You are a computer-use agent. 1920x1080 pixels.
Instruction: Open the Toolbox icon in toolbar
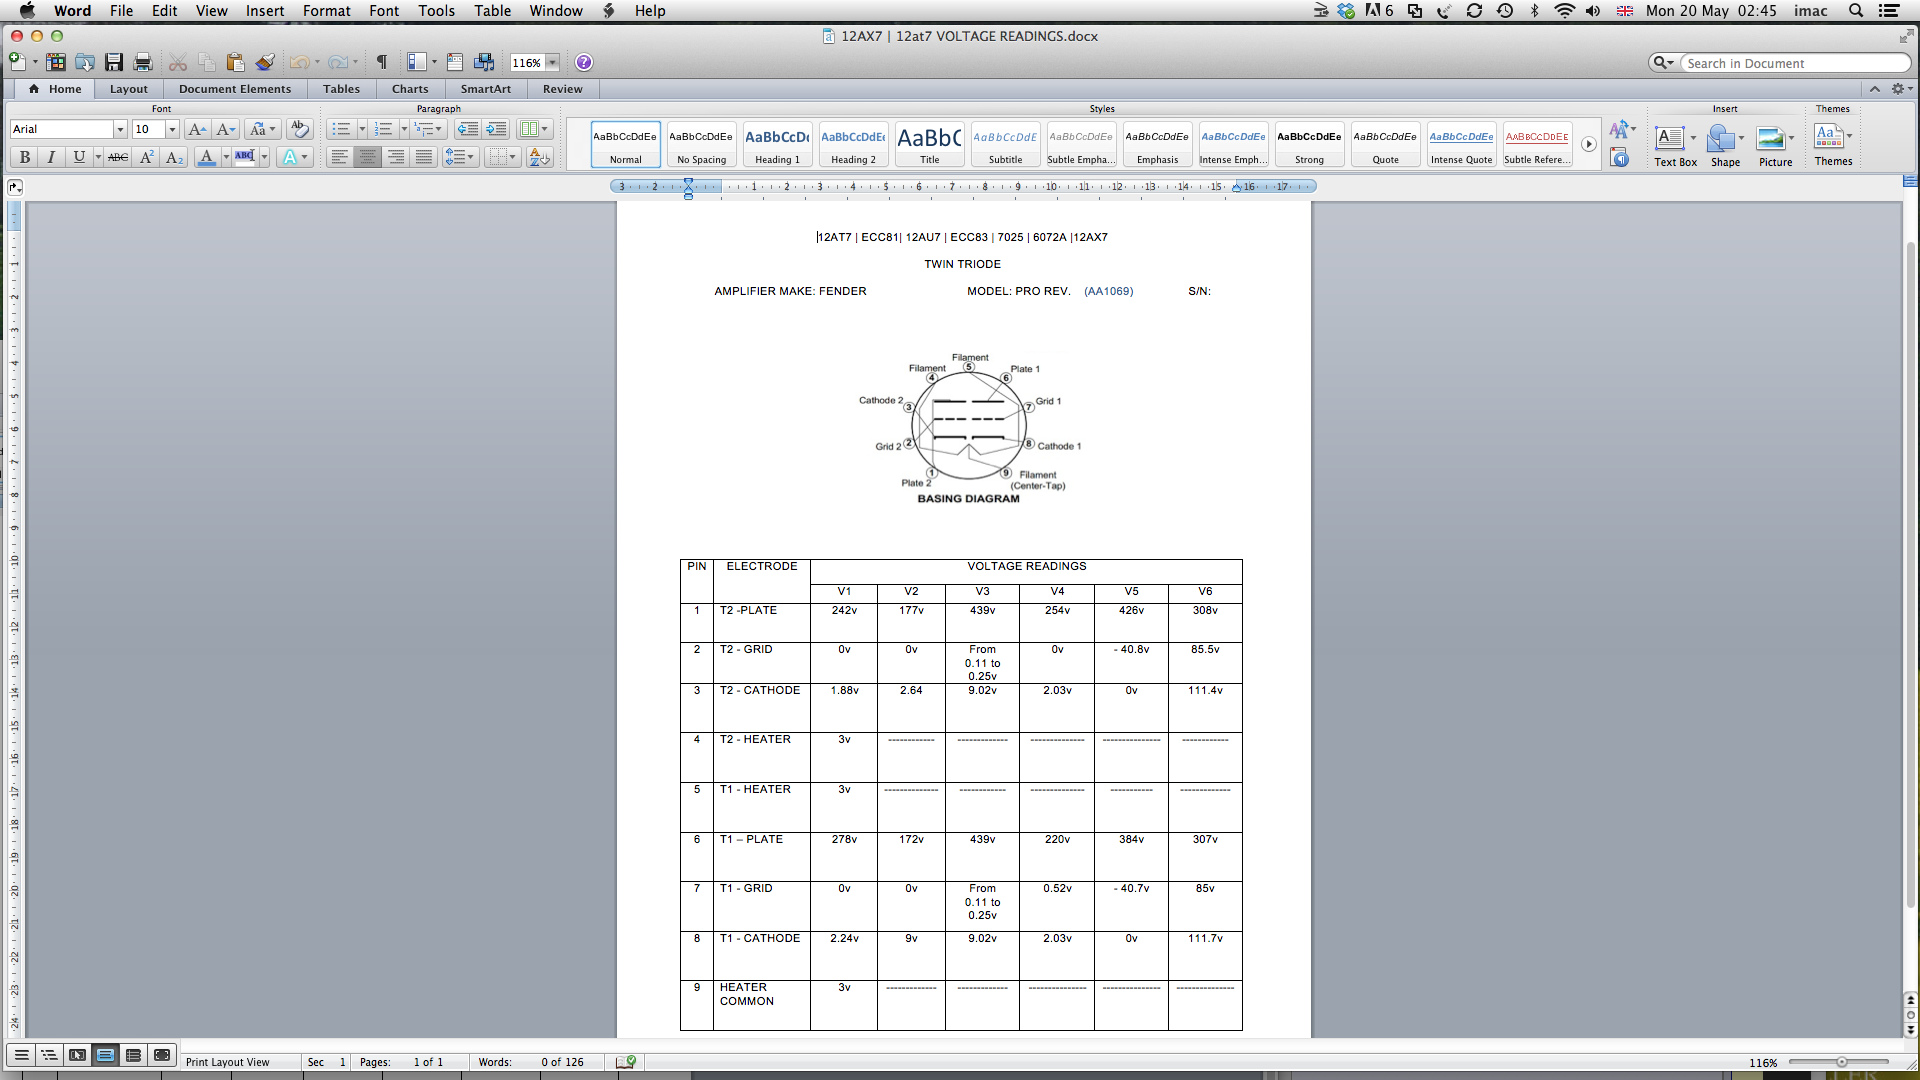click(455, 62)
